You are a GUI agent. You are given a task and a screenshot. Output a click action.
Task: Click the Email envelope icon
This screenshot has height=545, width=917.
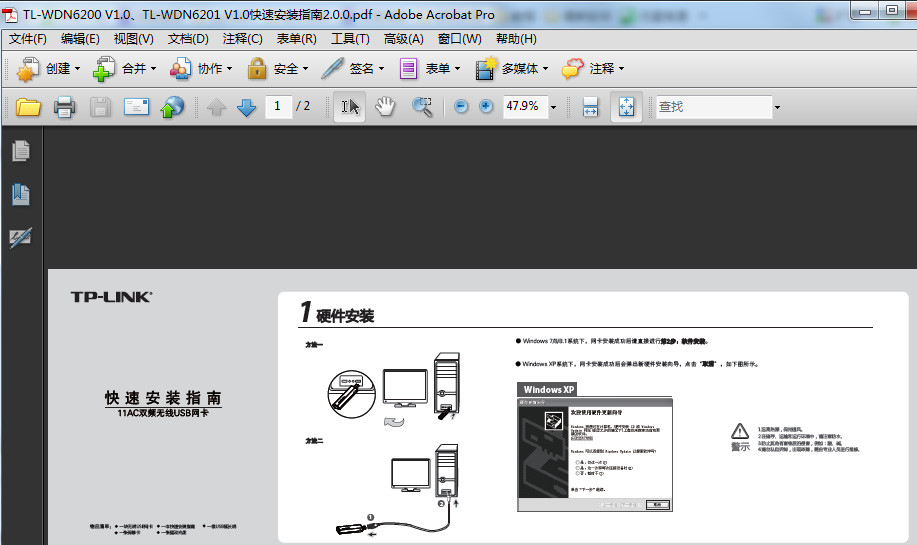click(136, 106)
